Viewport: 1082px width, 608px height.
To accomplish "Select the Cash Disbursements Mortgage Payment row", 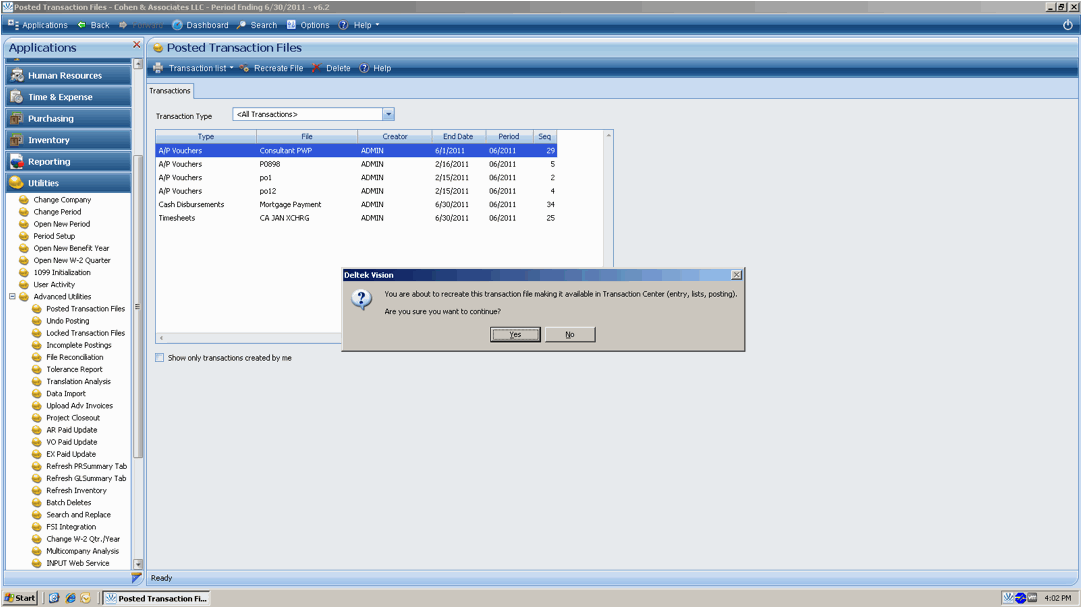I will [300, 204].
